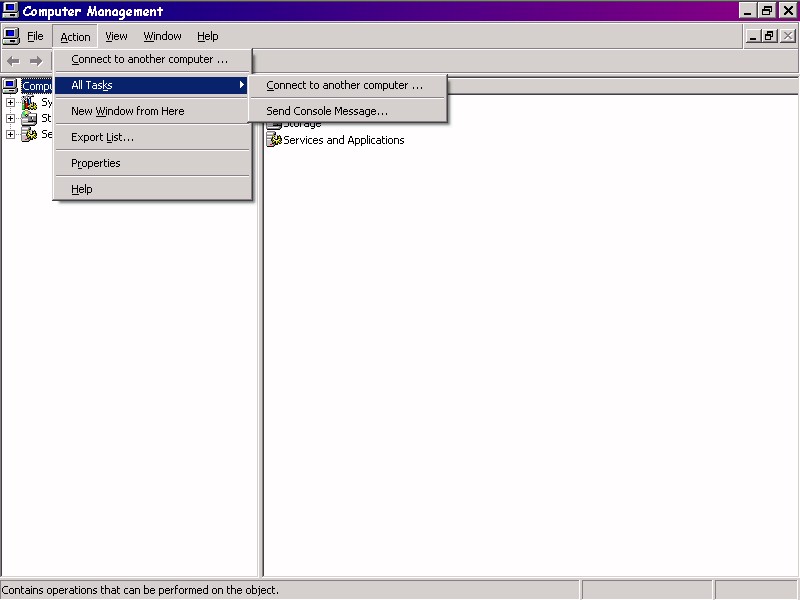
Task: Select Export List
Action: tap(153, 137)
